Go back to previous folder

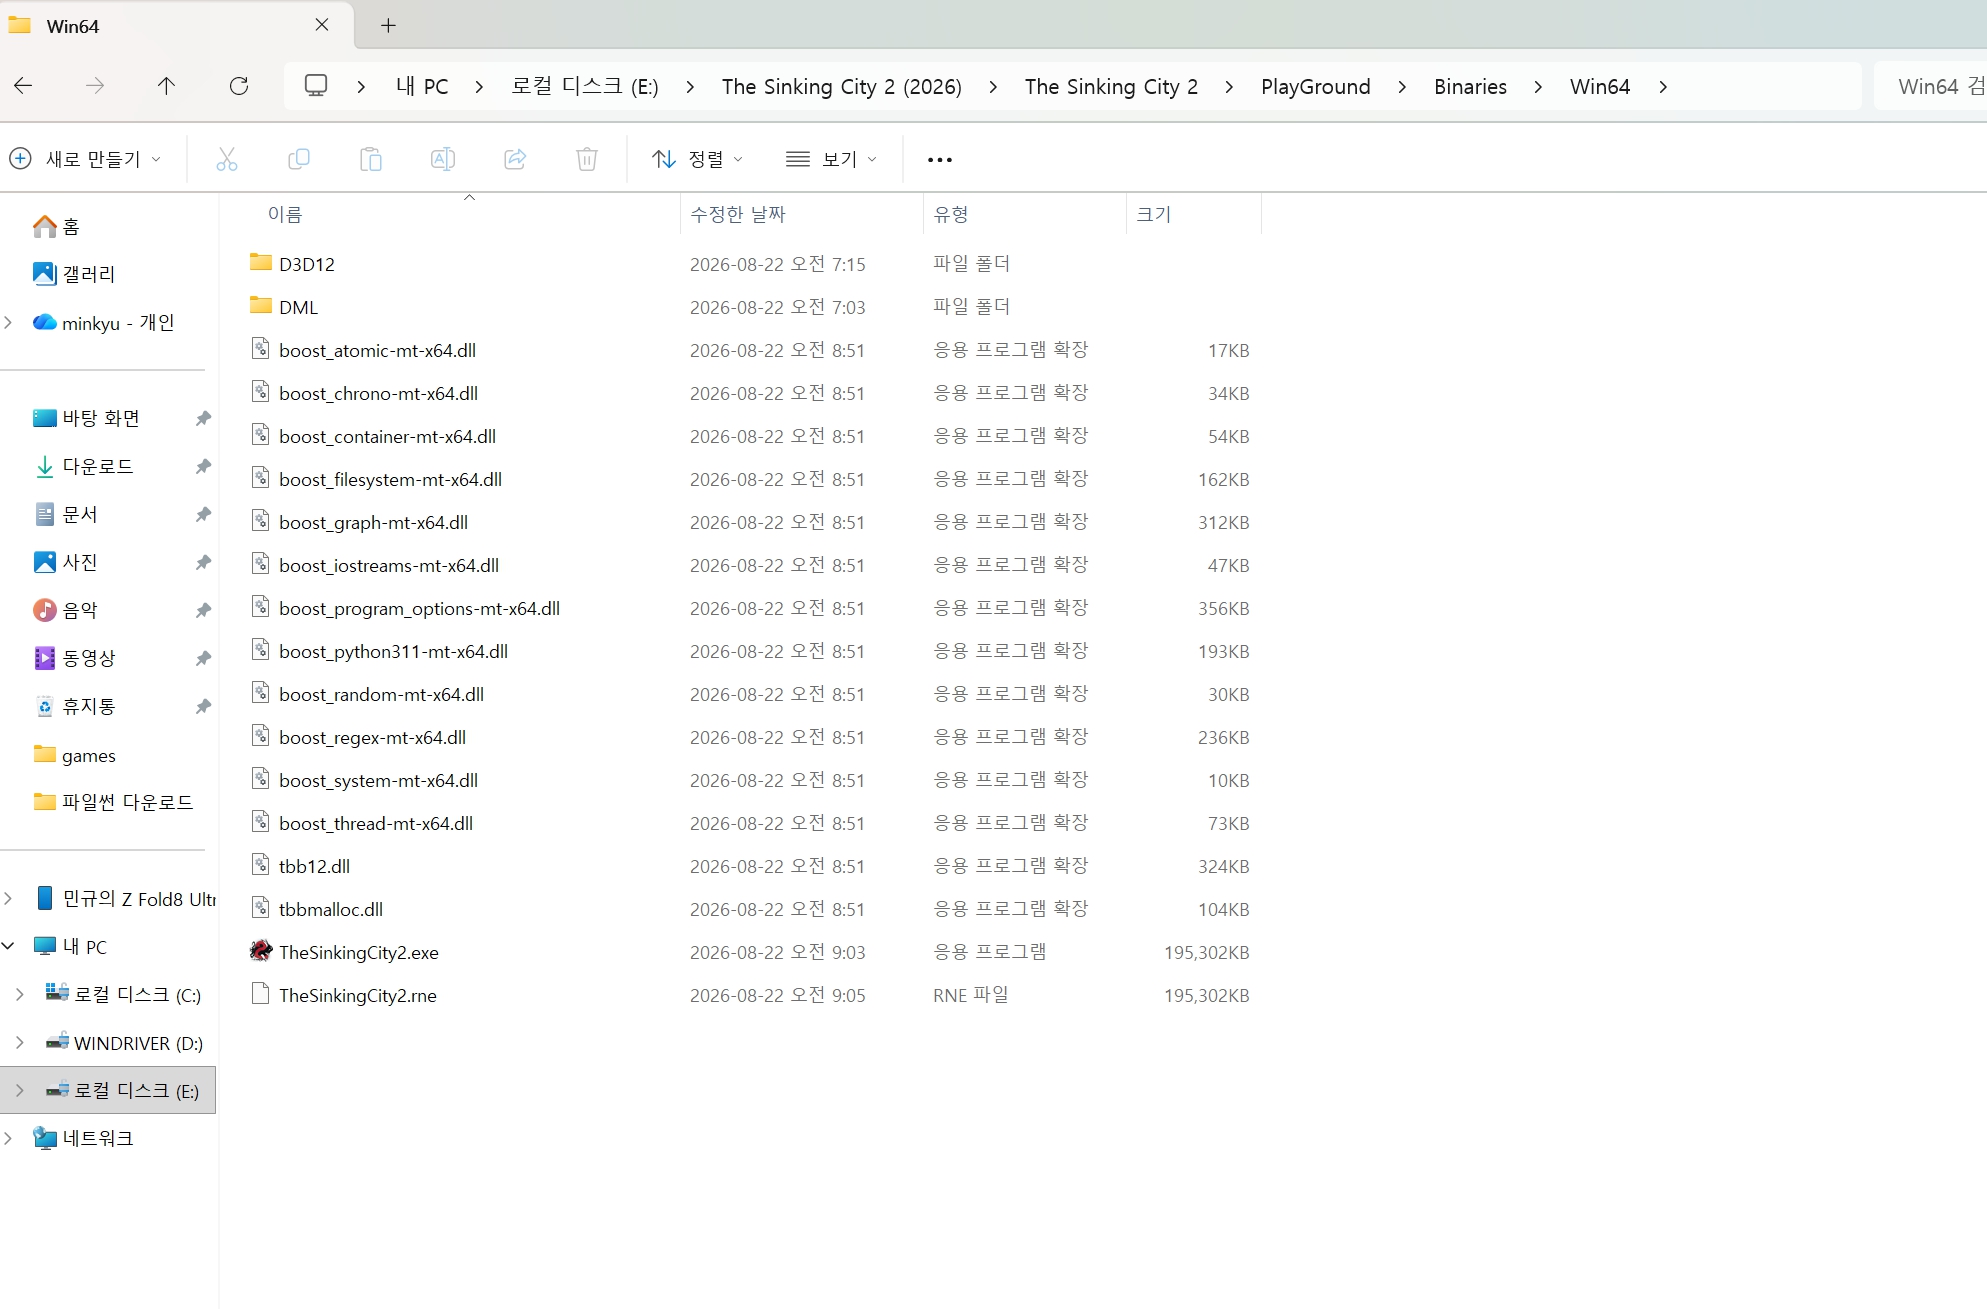pyautogui.click(x=23, y=86)
